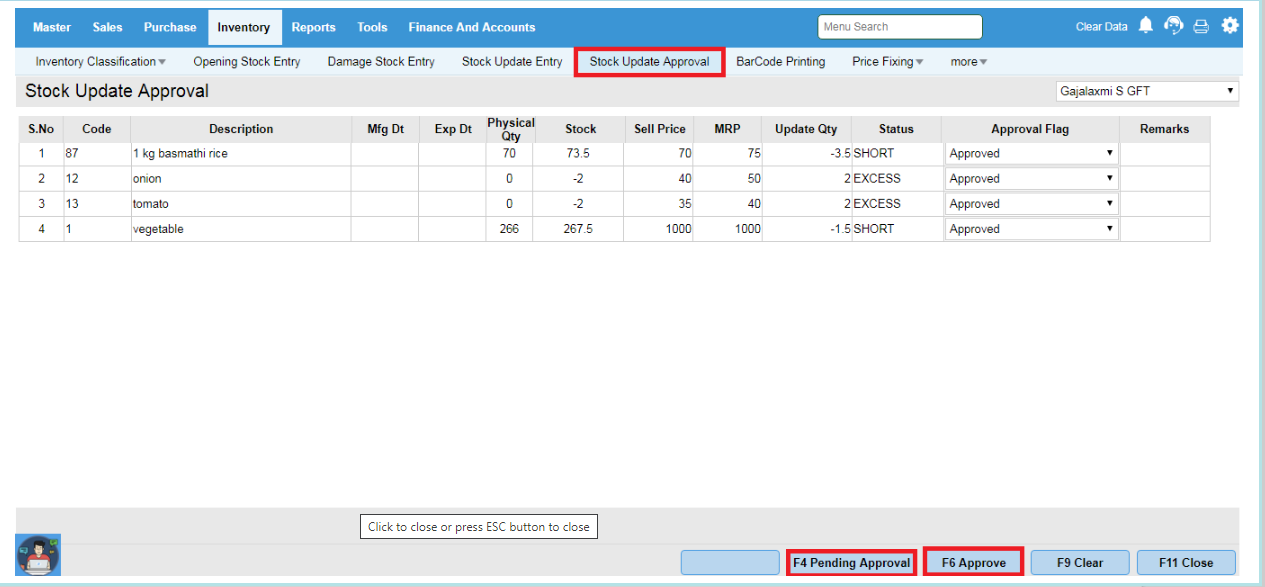Viewport: 1265px width, 587px height.
Task: Expand the more submenu
Action: pyautogui.click(x=969, y=62)
